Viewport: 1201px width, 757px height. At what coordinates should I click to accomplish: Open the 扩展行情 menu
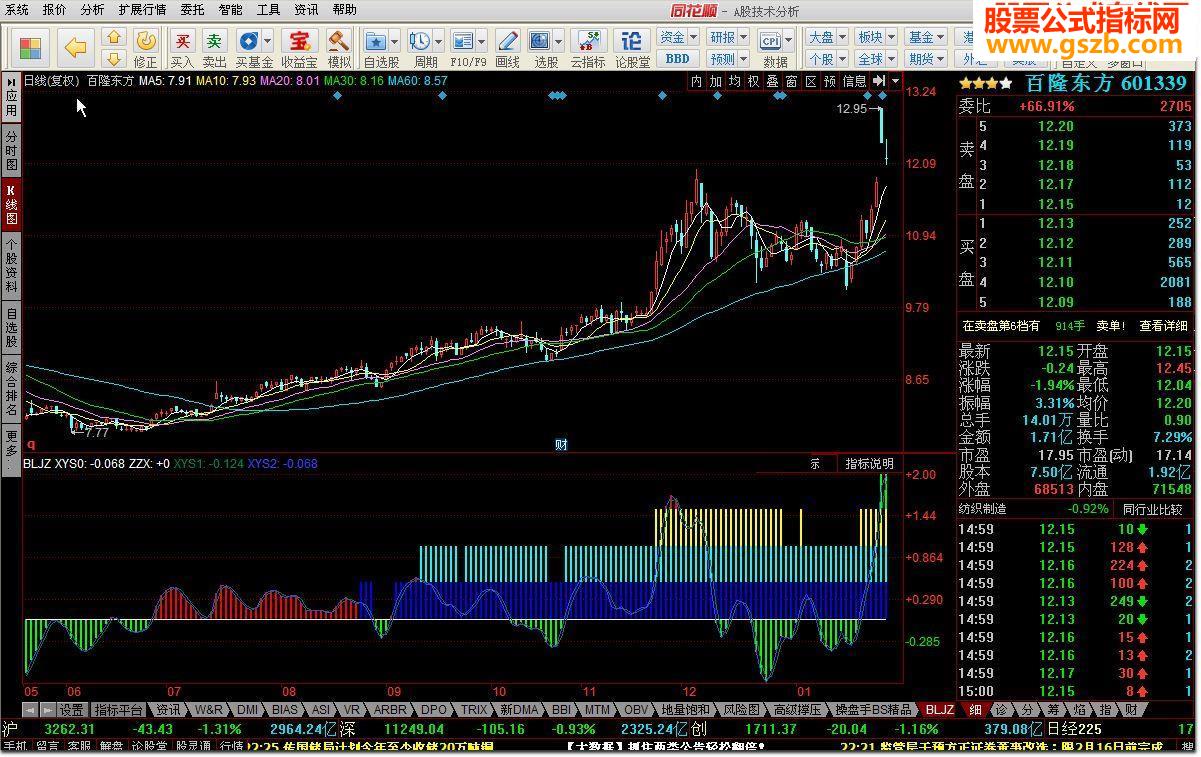(142, 9)
